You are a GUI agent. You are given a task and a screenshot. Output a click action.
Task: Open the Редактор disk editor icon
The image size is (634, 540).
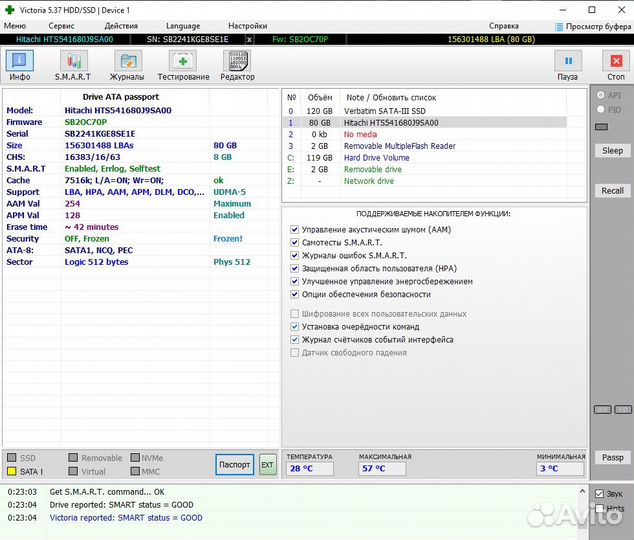tap(237, 65)
